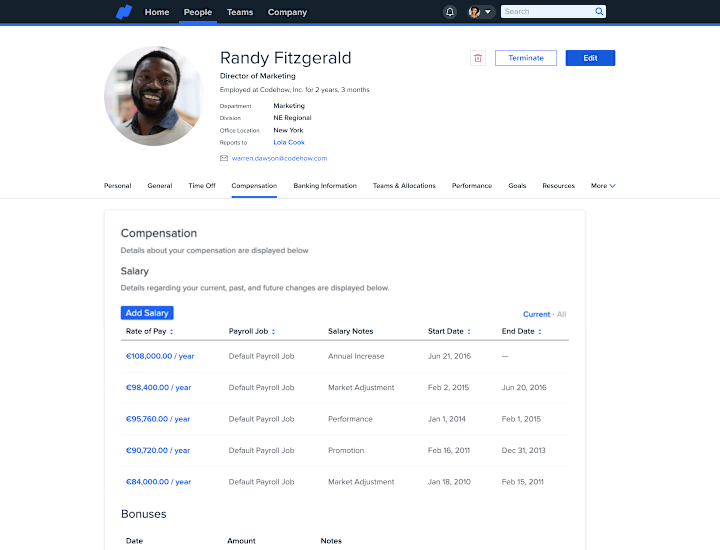Open Company in the top navigation
This screenshot has height=550, width=720.
pyautogui.click(x=287, y=12)
